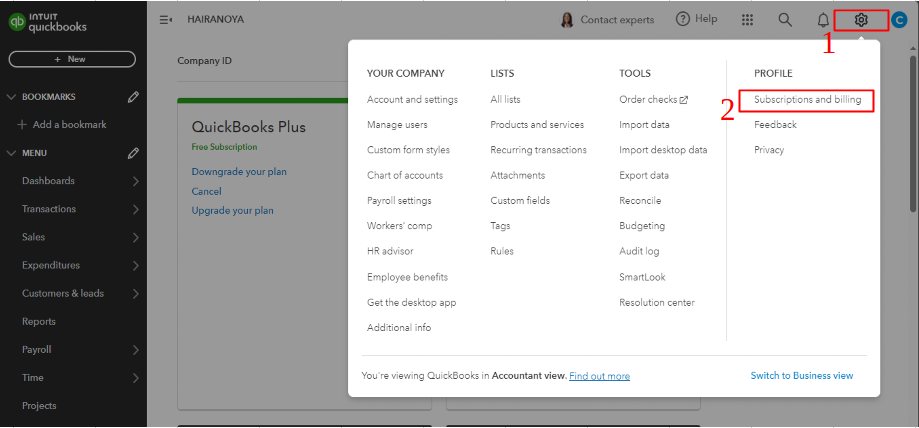919x428 pixels.
Task: Open Projects in the sidebar
Action: [x=39, y=406]
